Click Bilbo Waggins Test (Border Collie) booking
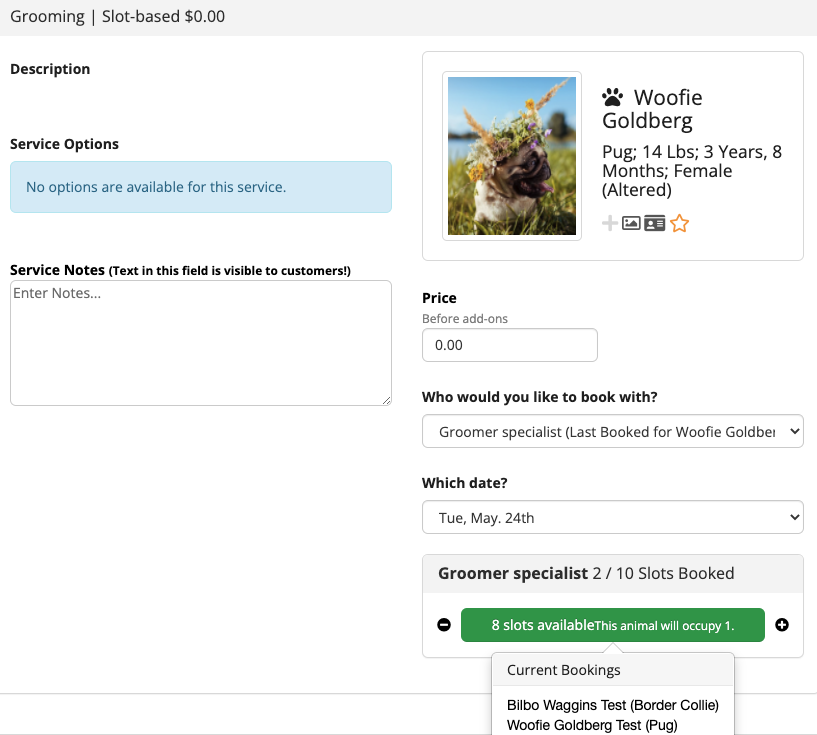The image size is (817, 735). (613, 705)
